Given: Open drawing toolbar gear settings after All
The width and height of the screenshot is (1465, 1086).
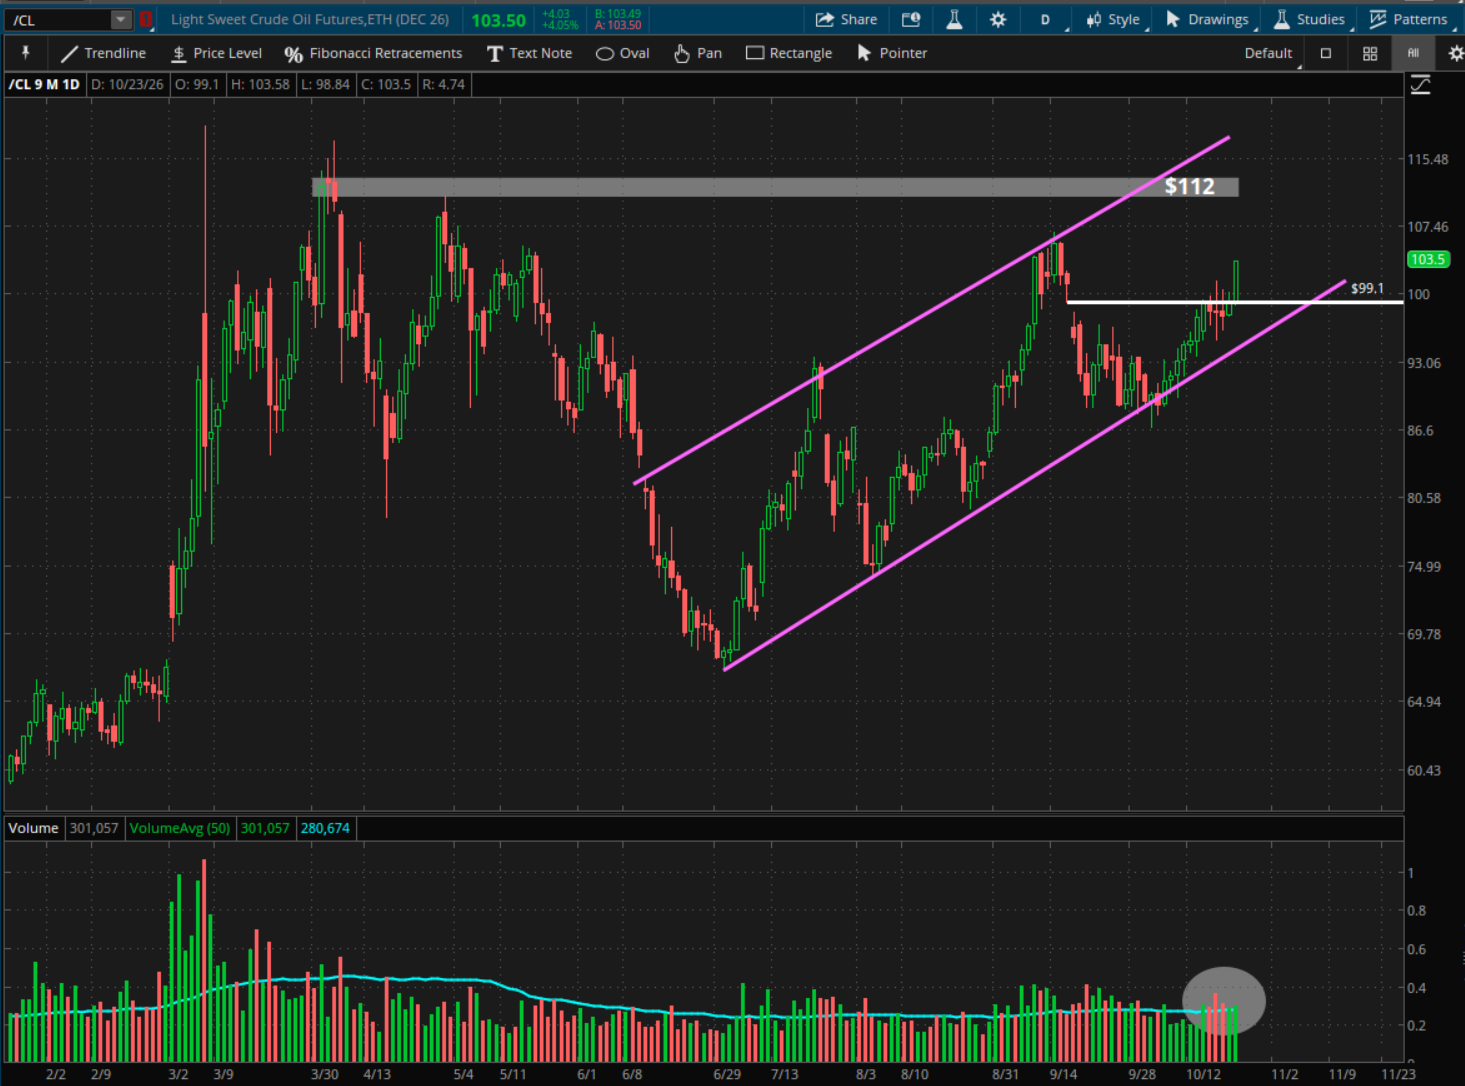Looking at the screenshot, I should [1455, 53].
